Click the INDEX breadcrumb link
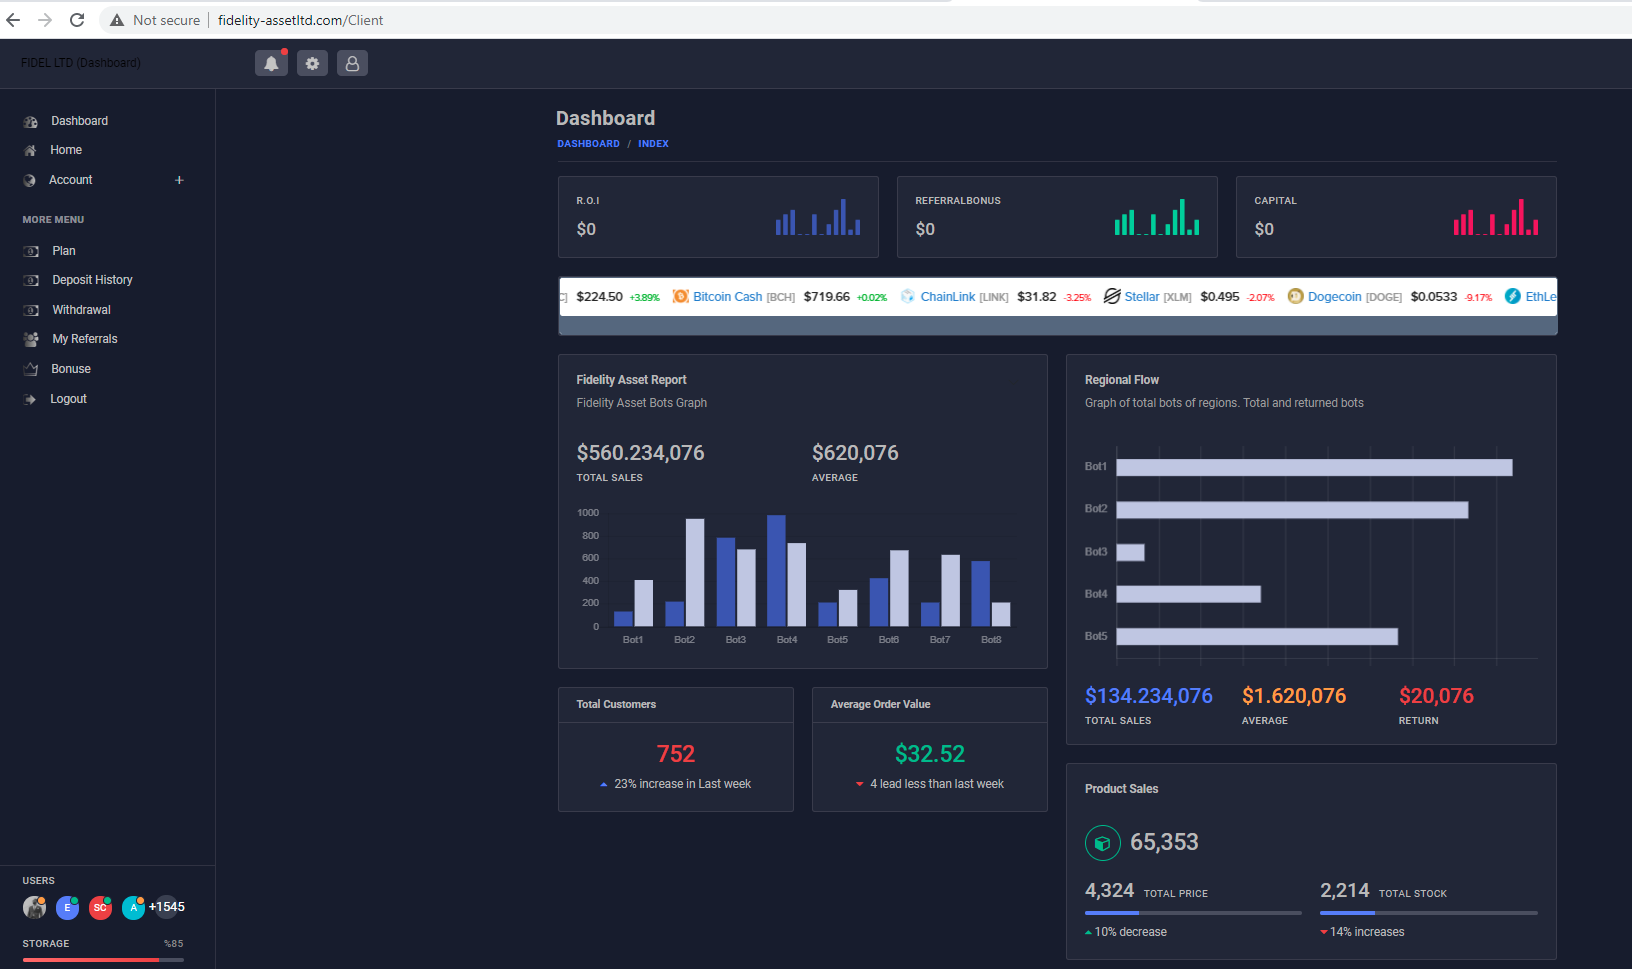The image size is (1632, 969). pyautogui.click(x=653, y=144)
